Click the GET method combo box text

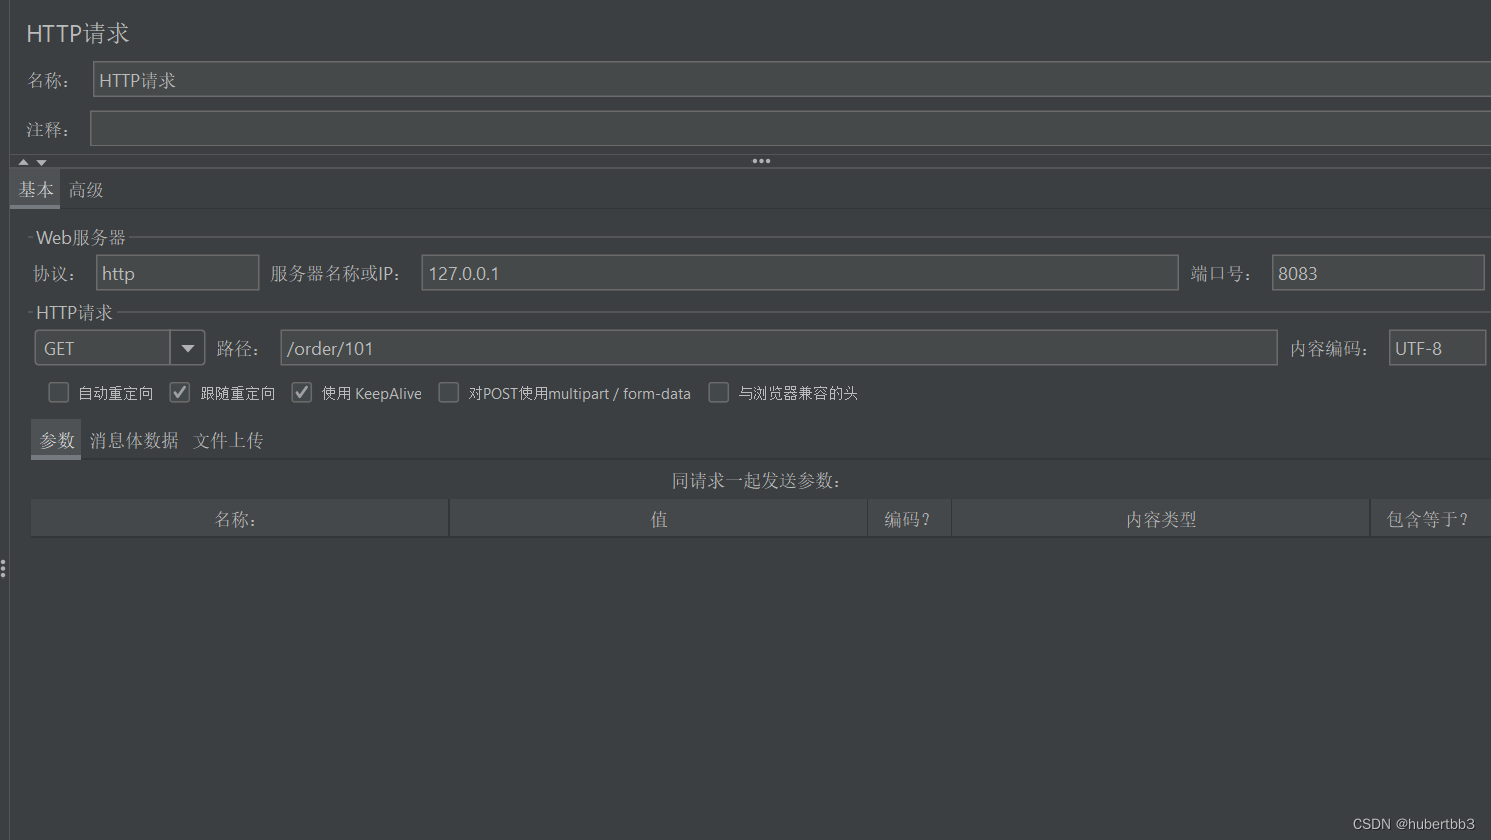point(103,348)
